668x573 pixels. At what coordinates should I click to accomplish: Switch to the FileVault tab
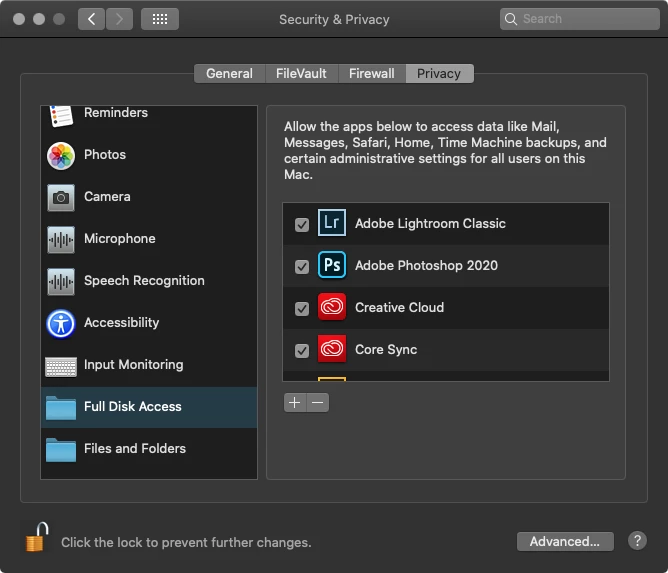pos(301,73)
